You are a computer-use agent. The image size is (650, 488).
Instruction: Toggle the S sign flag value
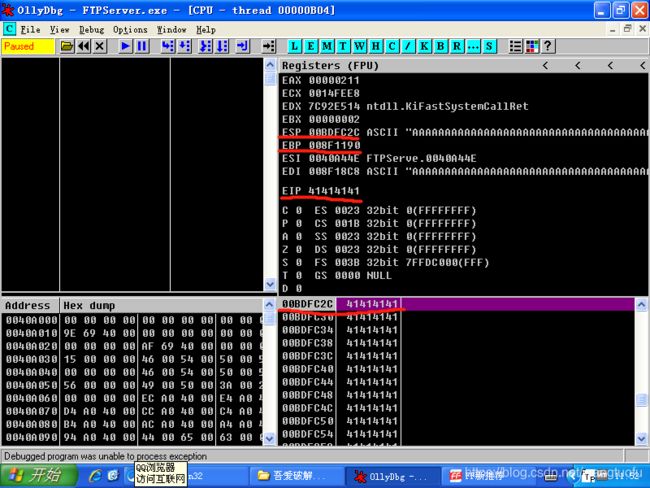299,262
